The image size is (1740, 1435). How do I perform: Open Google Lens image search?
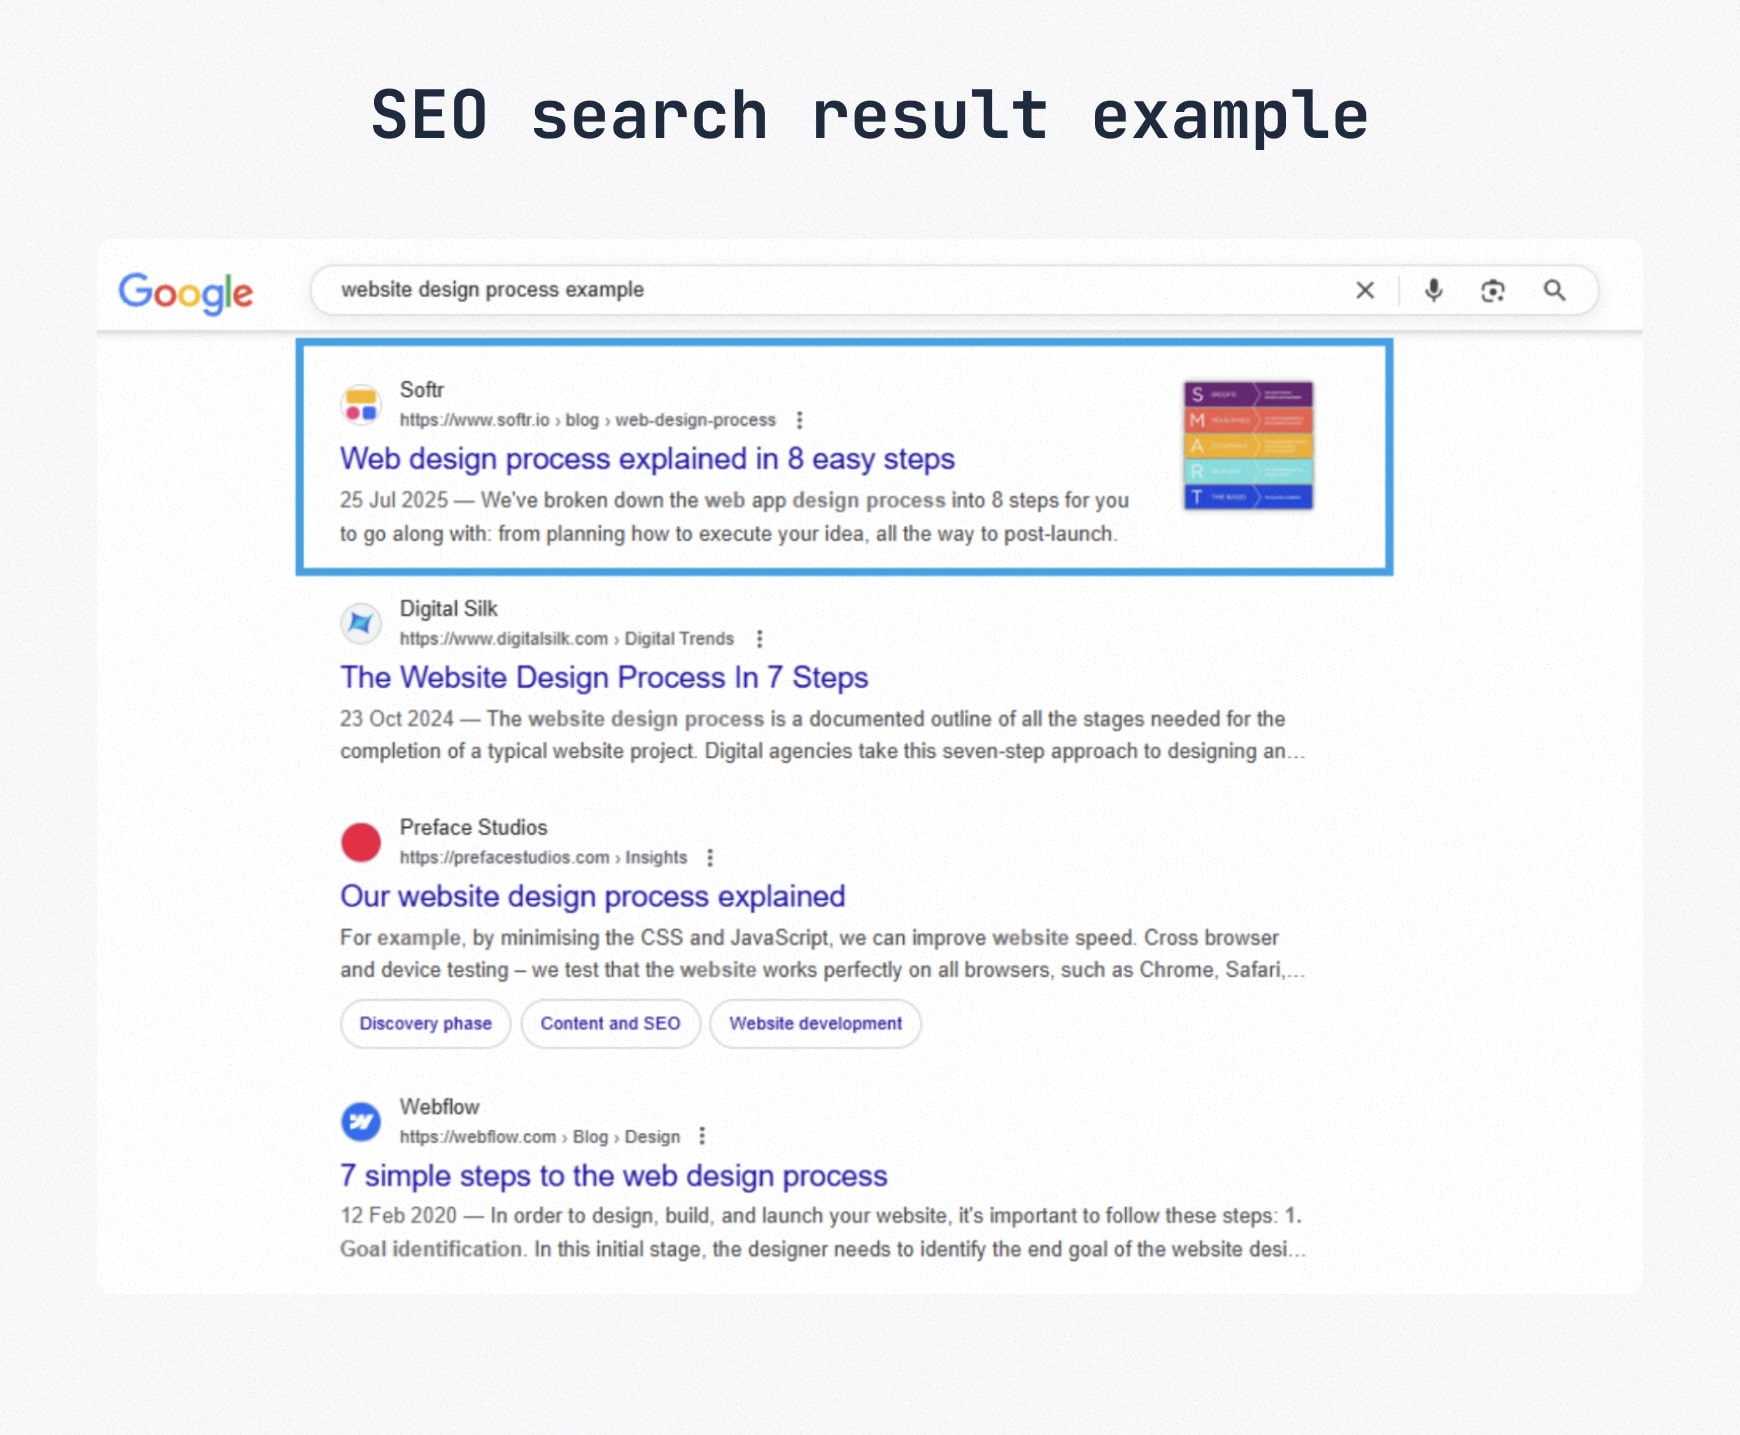coord(1493,290)
